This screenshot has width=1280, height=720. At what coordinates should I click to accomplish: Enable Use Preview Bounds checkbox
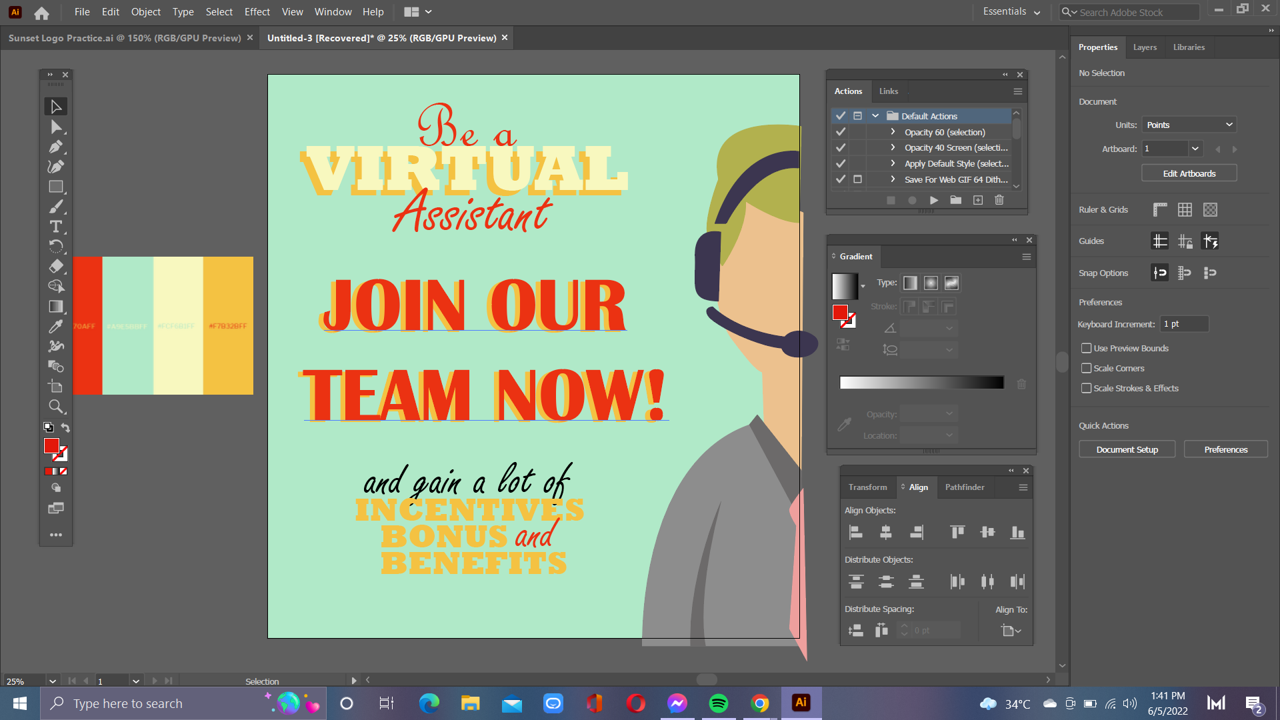[x=1086, y=348]
